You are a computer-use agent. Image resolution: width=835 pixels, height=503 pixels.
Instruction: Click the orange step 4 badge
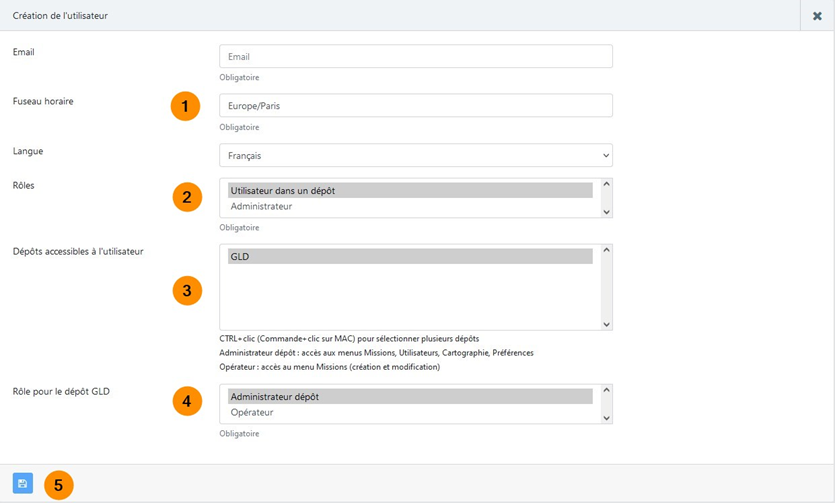186,402
